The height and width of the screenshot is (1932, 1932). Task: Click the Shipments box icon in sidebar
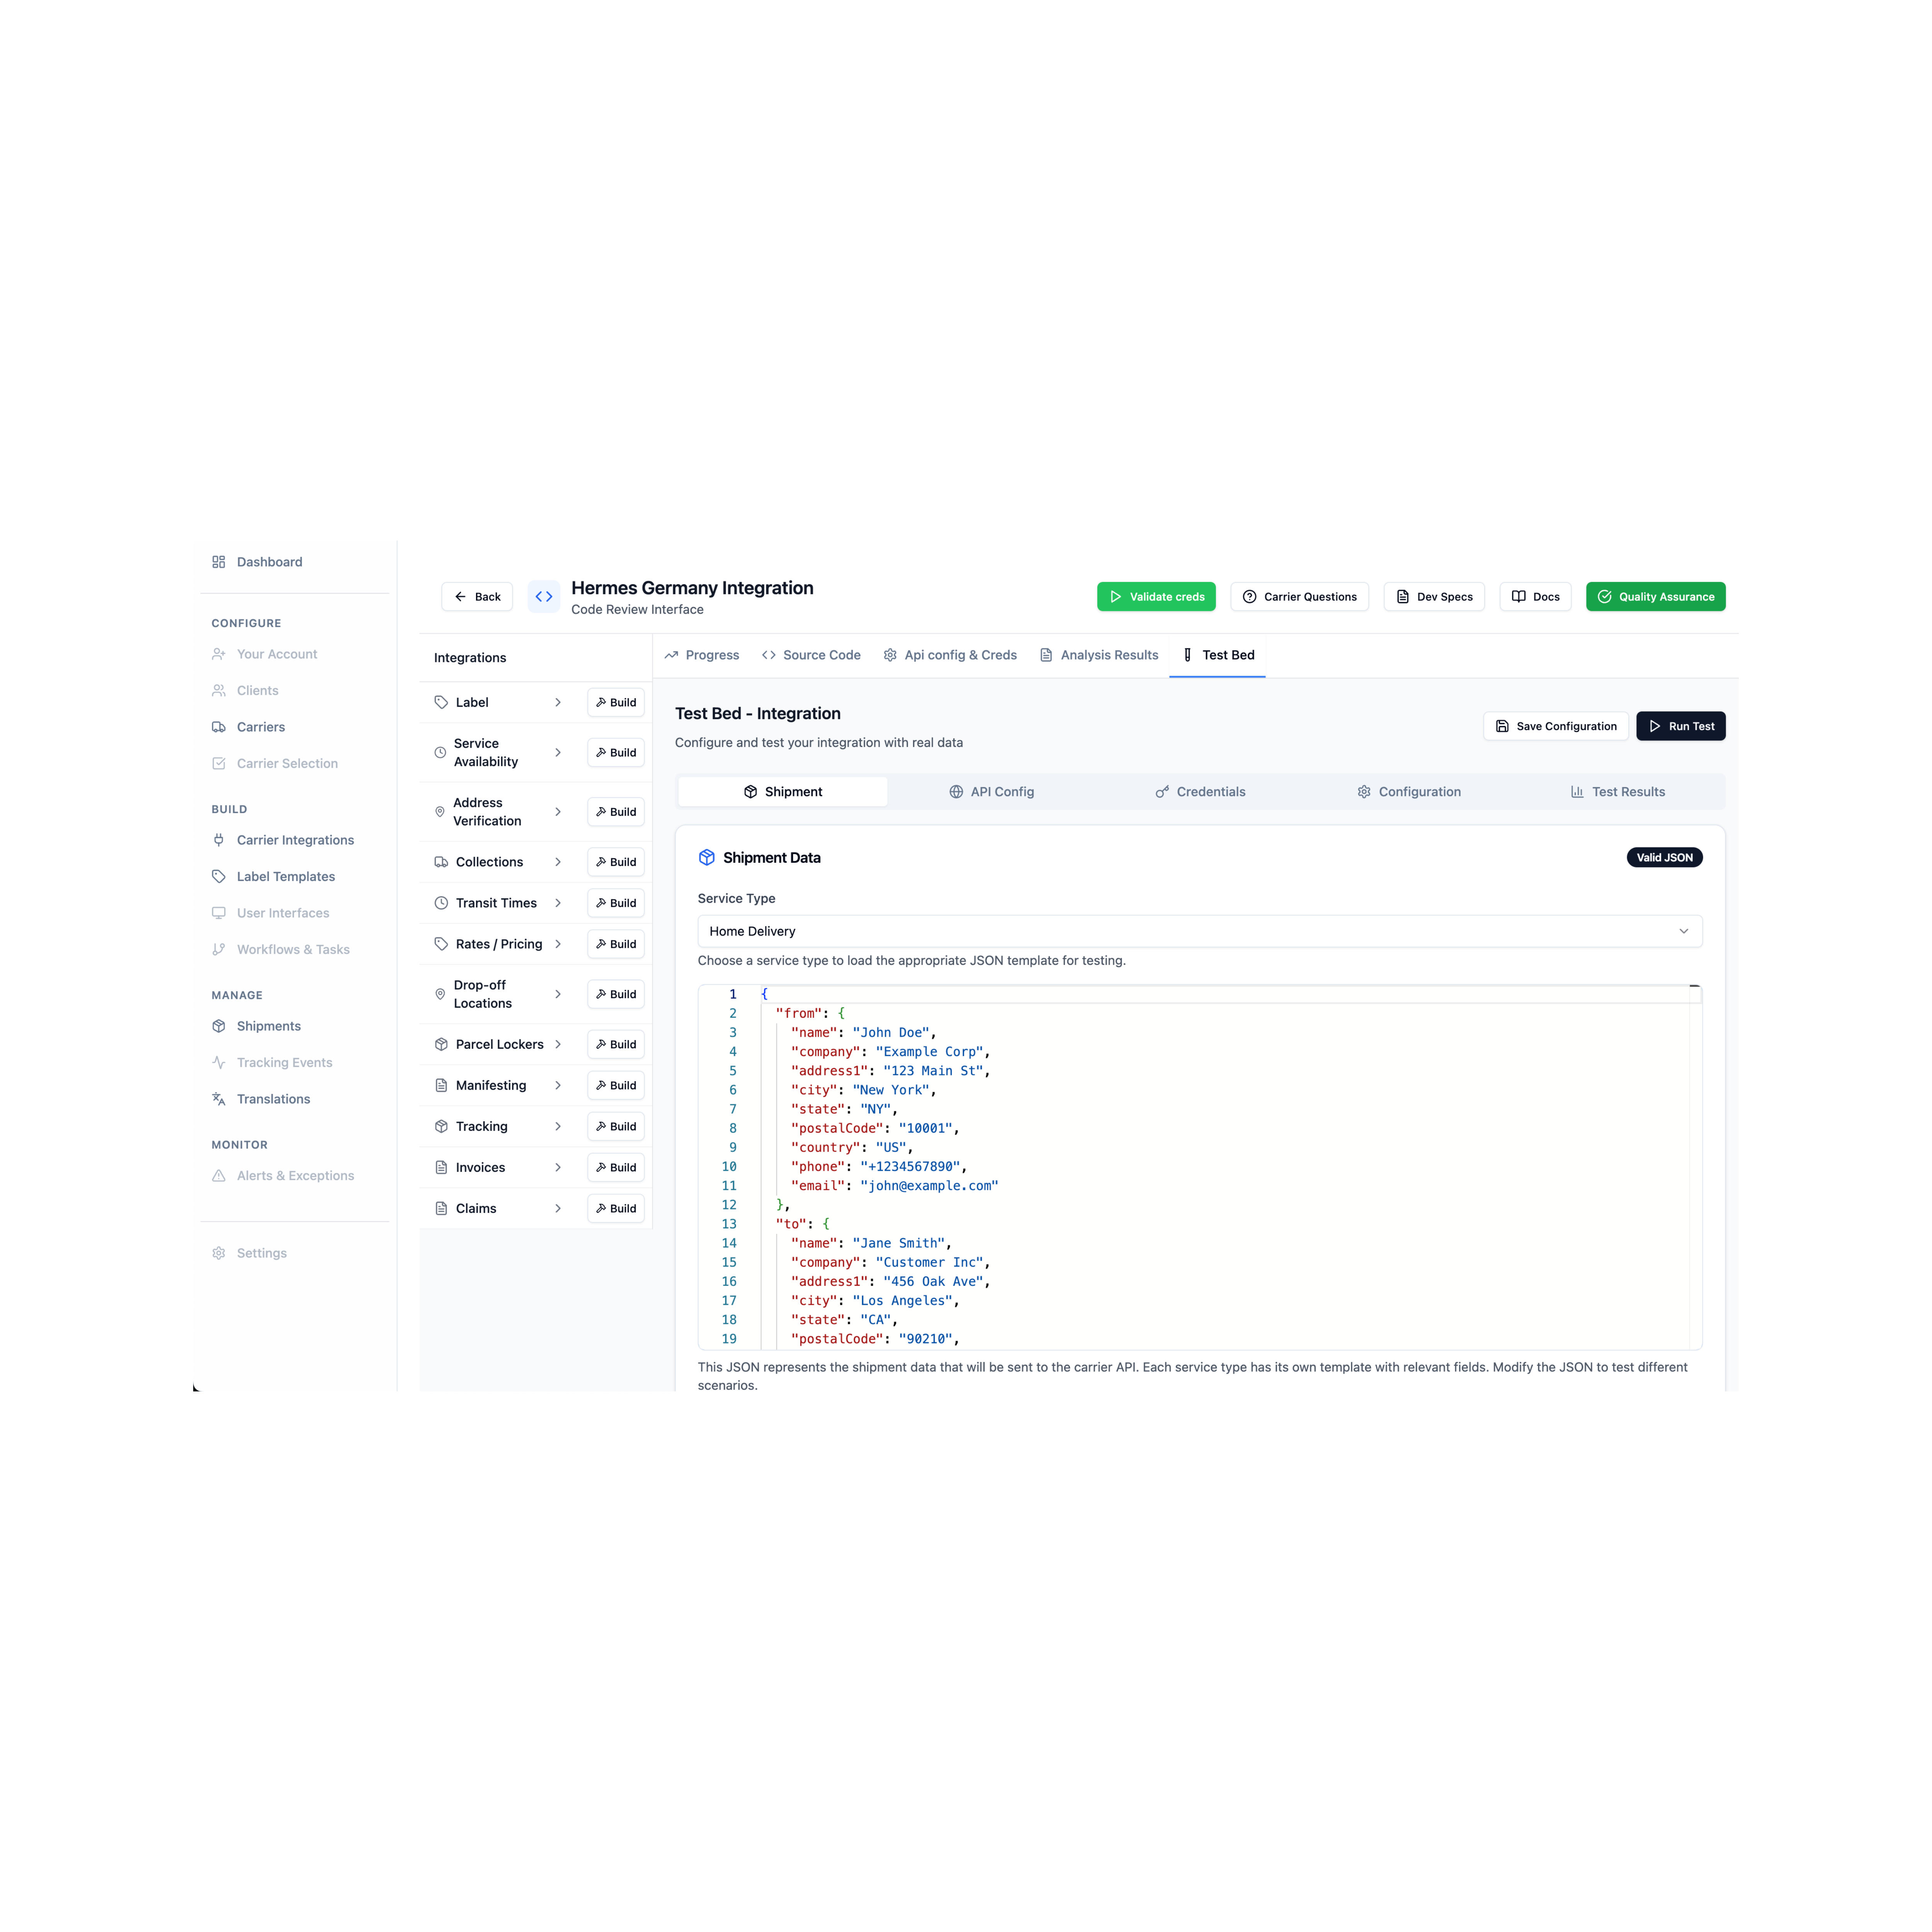[219, 1026]
